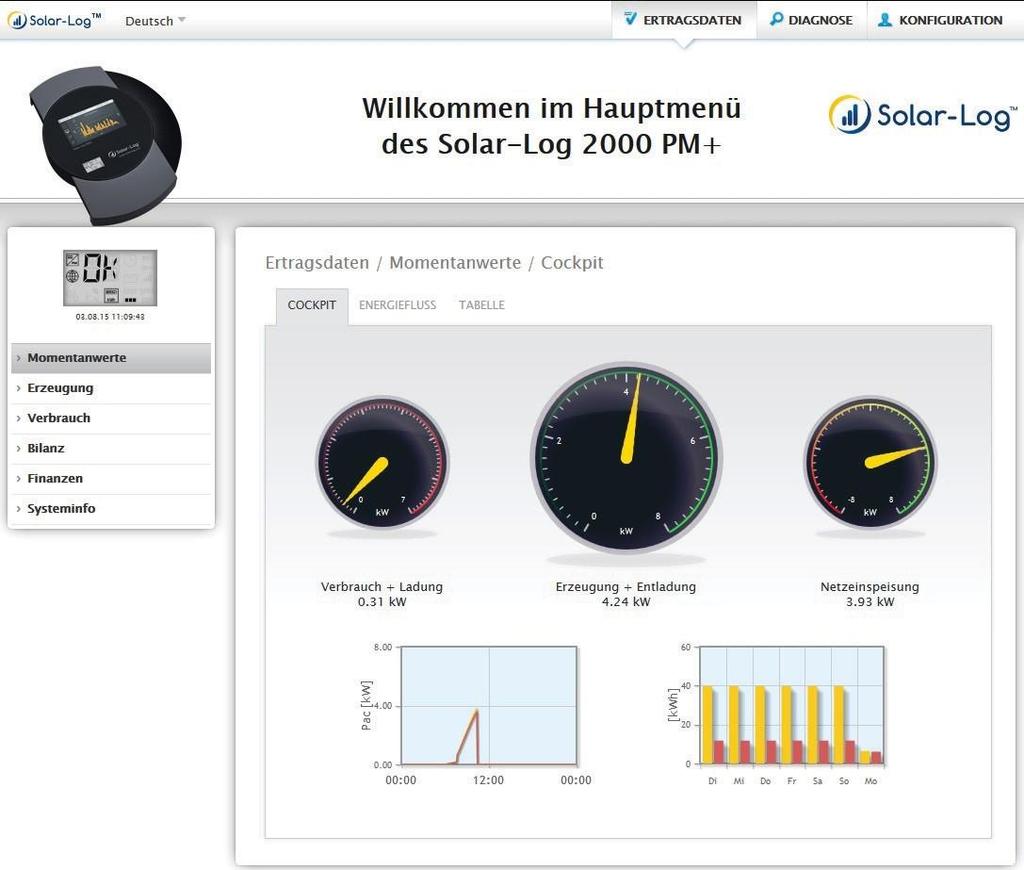
Task: Click the '3.93 kW' feed-in value
Action: pos(870,602)
